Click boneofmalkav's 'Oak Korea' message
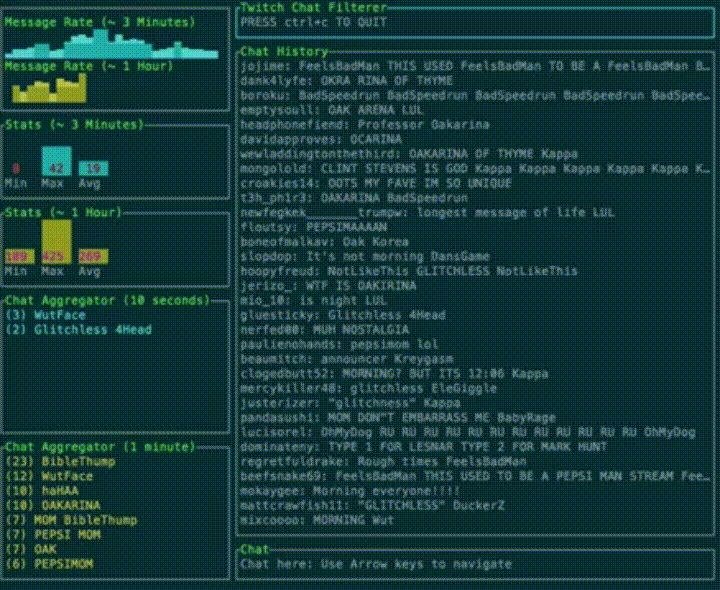Viewport: 720px width, 590px height. point(325,242)
